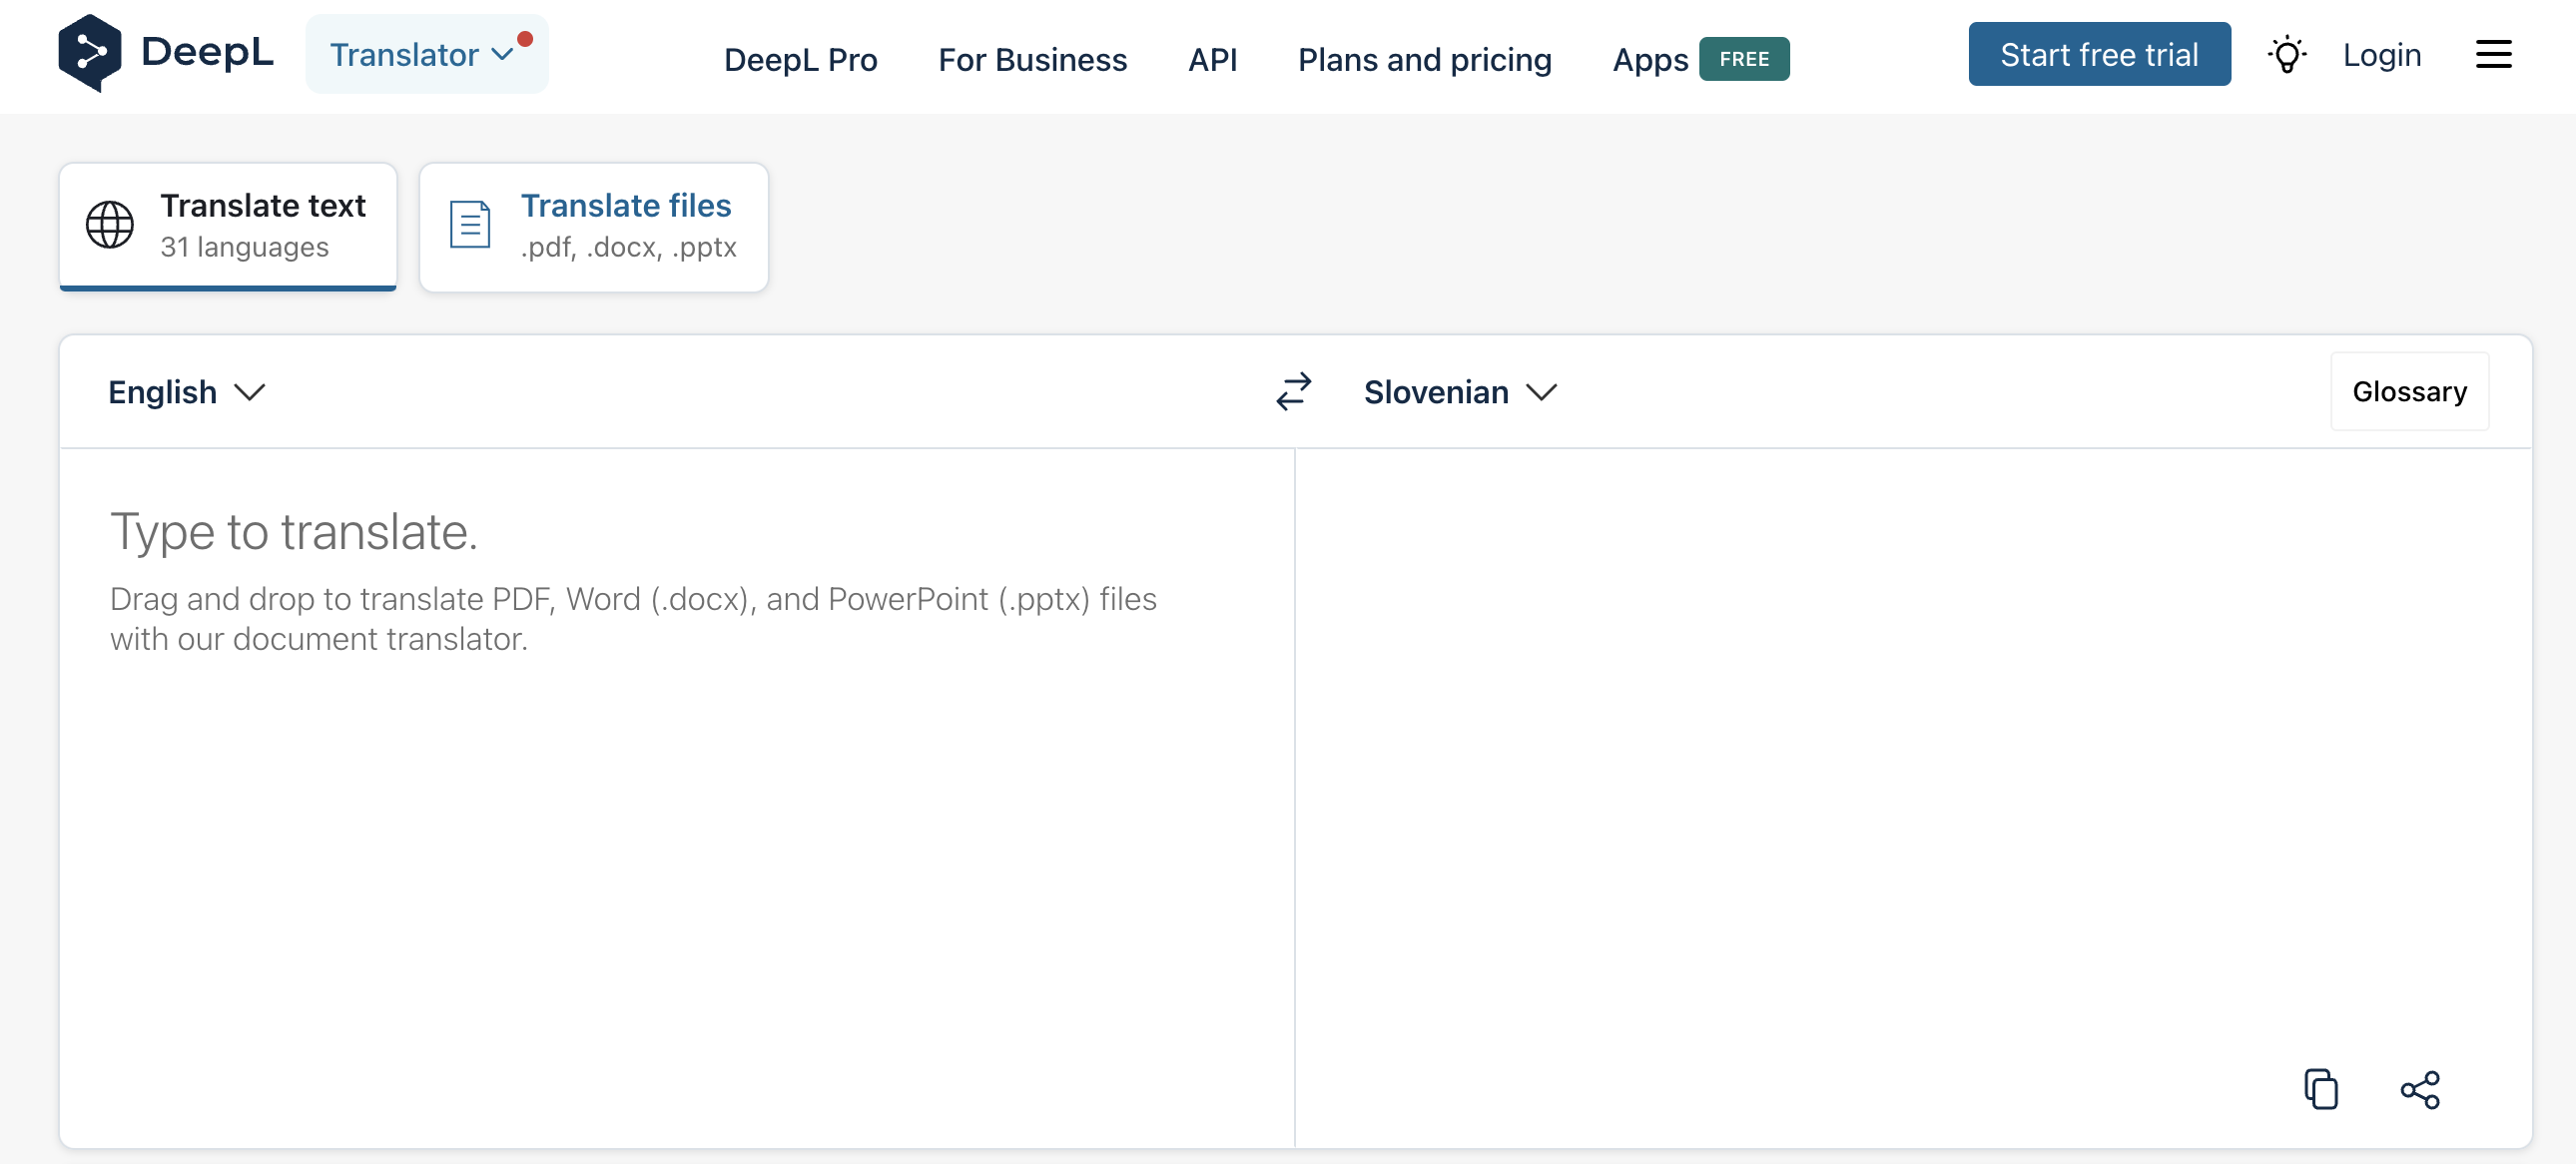The width and height of the screenshot is (2576, 1164).
Task: Copy the translation with the copy icon
Action: click(2320, 1088)
